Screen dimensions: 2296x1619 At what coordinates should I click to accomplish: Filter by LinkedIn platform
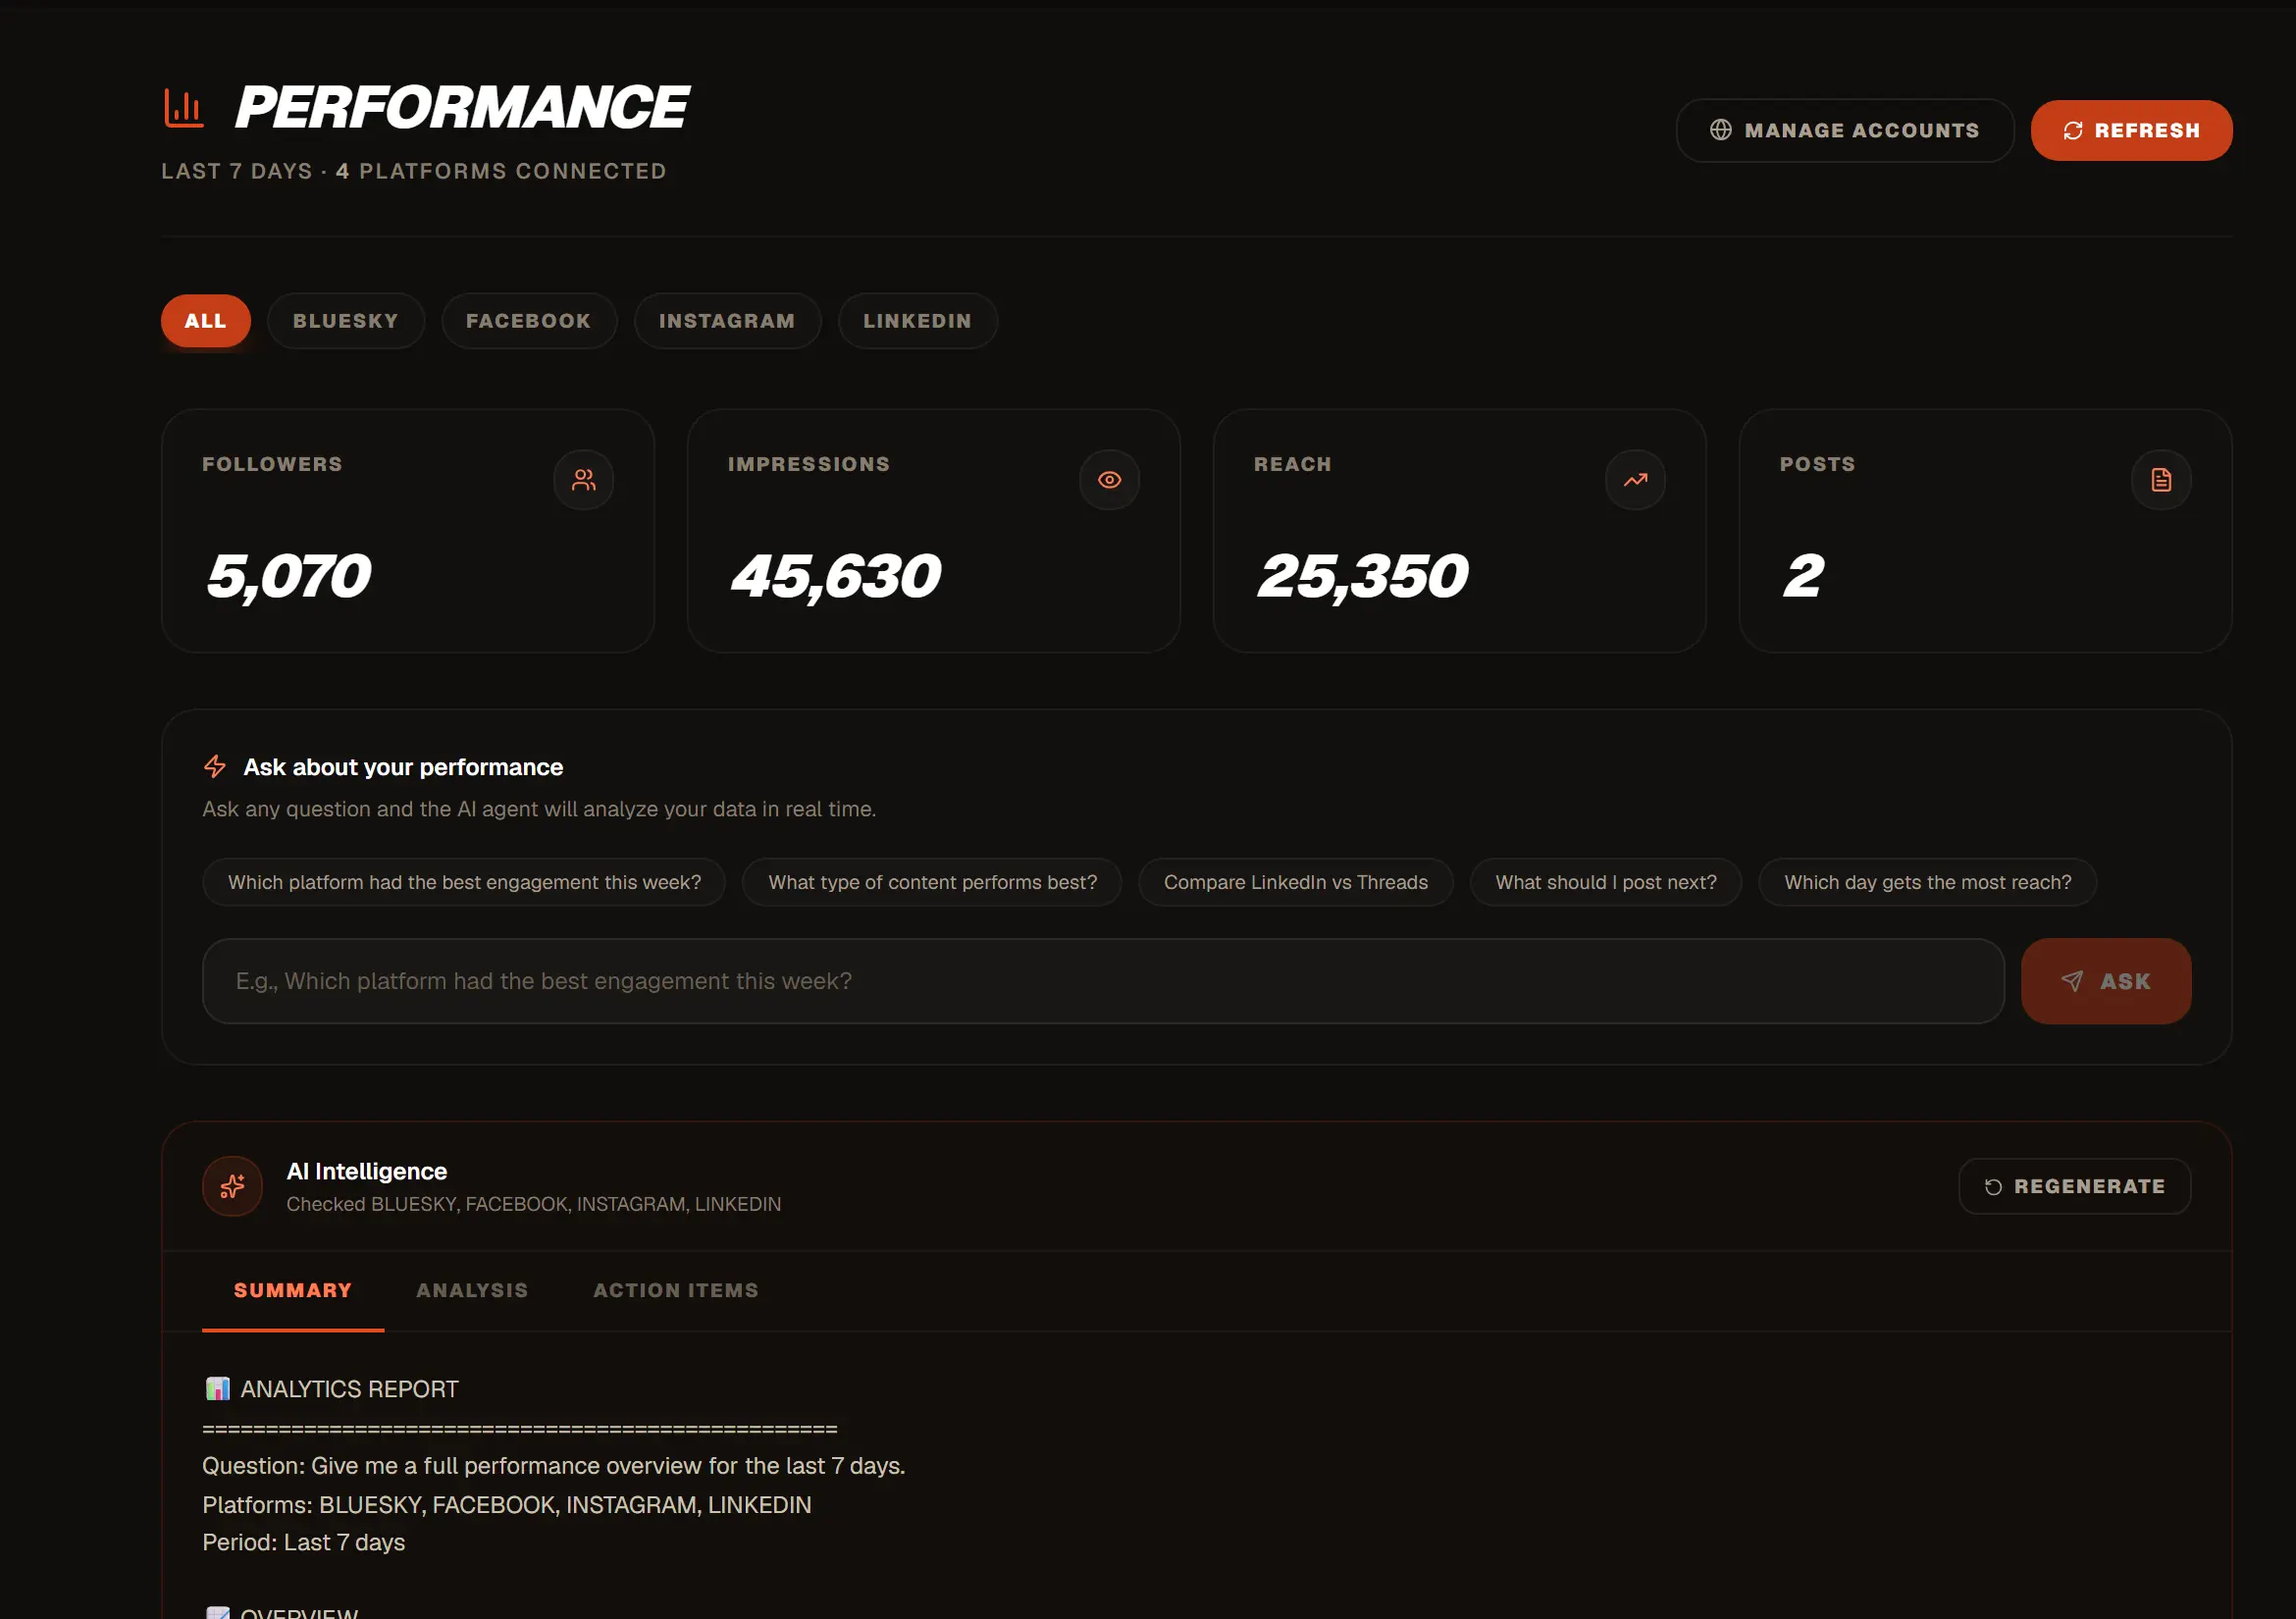917,321
